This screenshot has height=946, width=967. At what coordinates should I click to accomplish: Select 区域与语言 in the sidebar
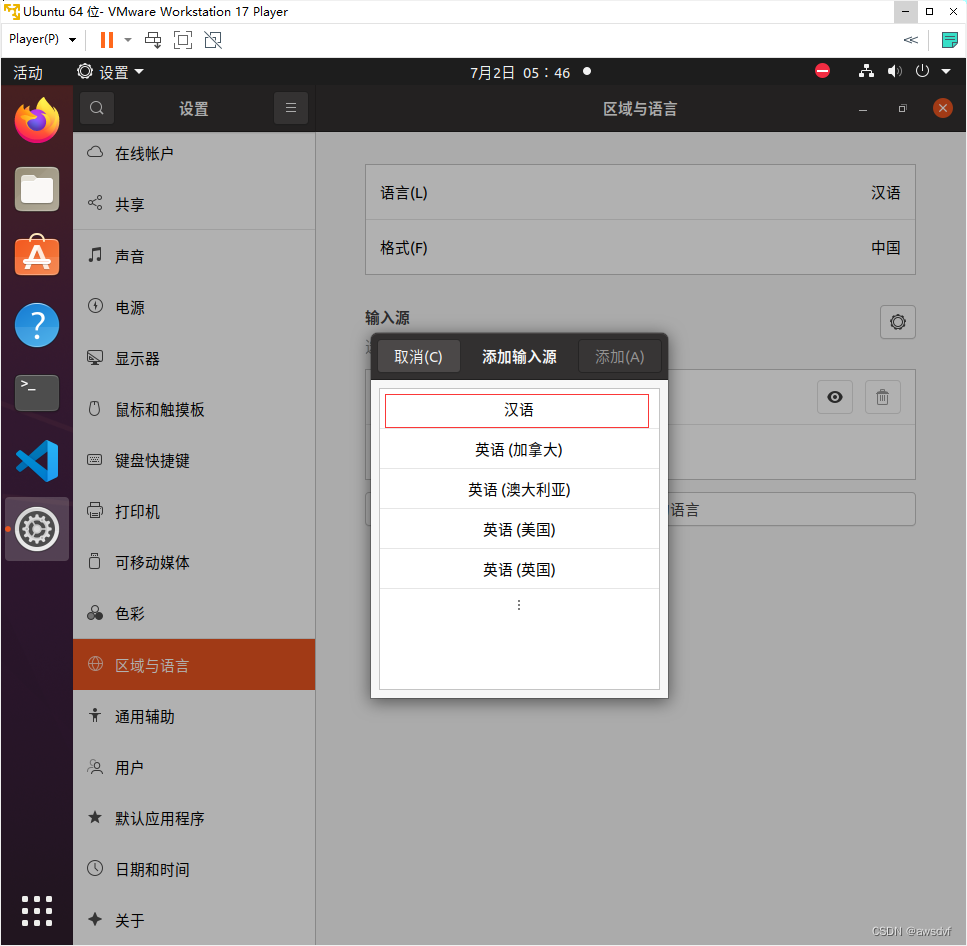pyautogui.click(x=194, y=665)
